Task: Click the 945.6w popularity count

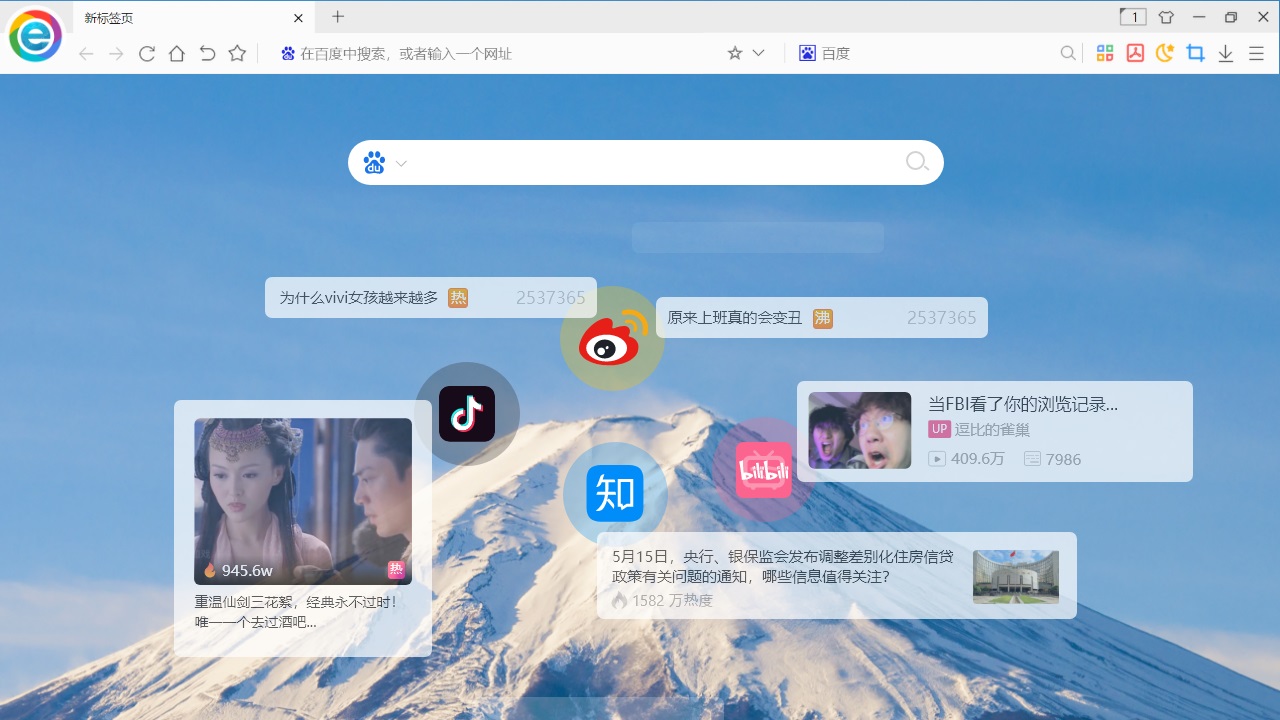Action: point(238,570)
